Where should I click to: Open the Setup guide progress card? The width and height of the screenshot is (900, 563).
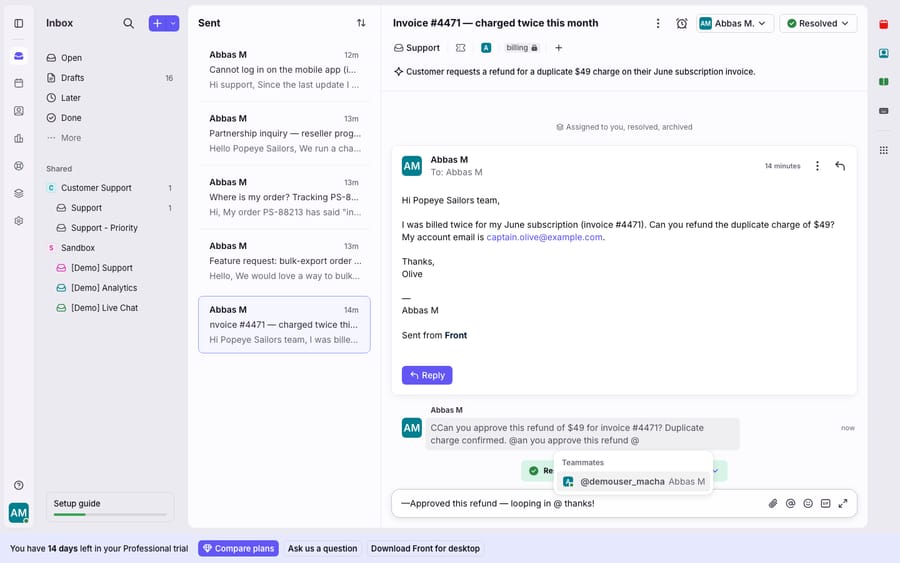[x=110, y=507]
